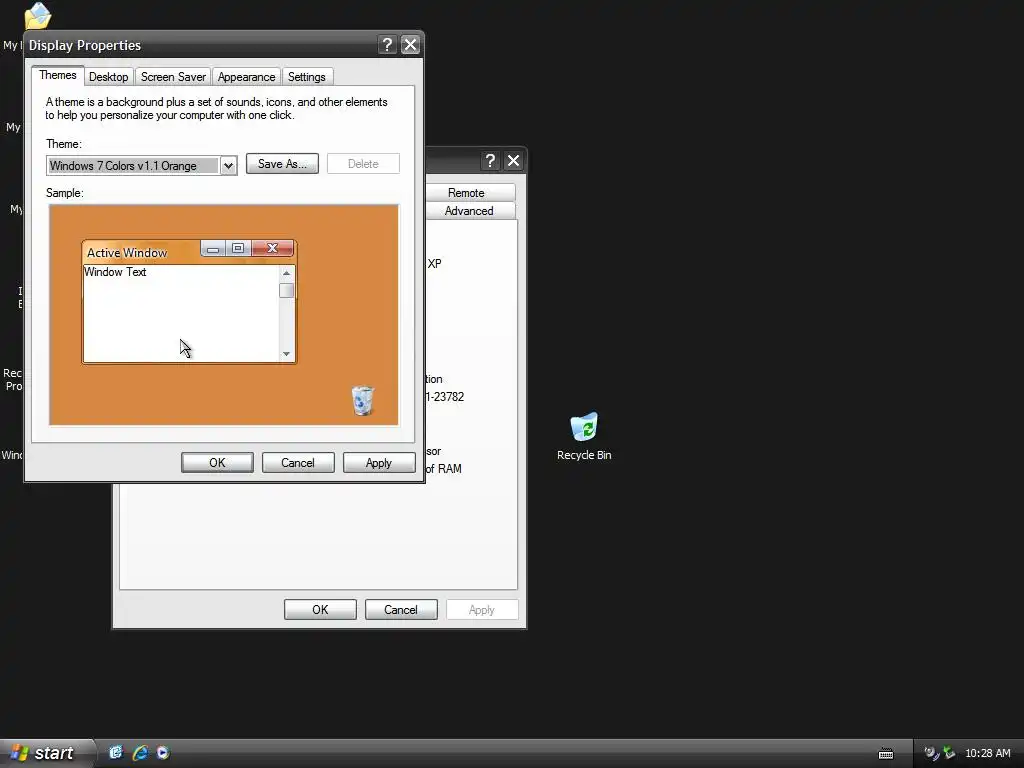Click Save As... to save theme
1024x768 pixels.
(x=282, y=164)
